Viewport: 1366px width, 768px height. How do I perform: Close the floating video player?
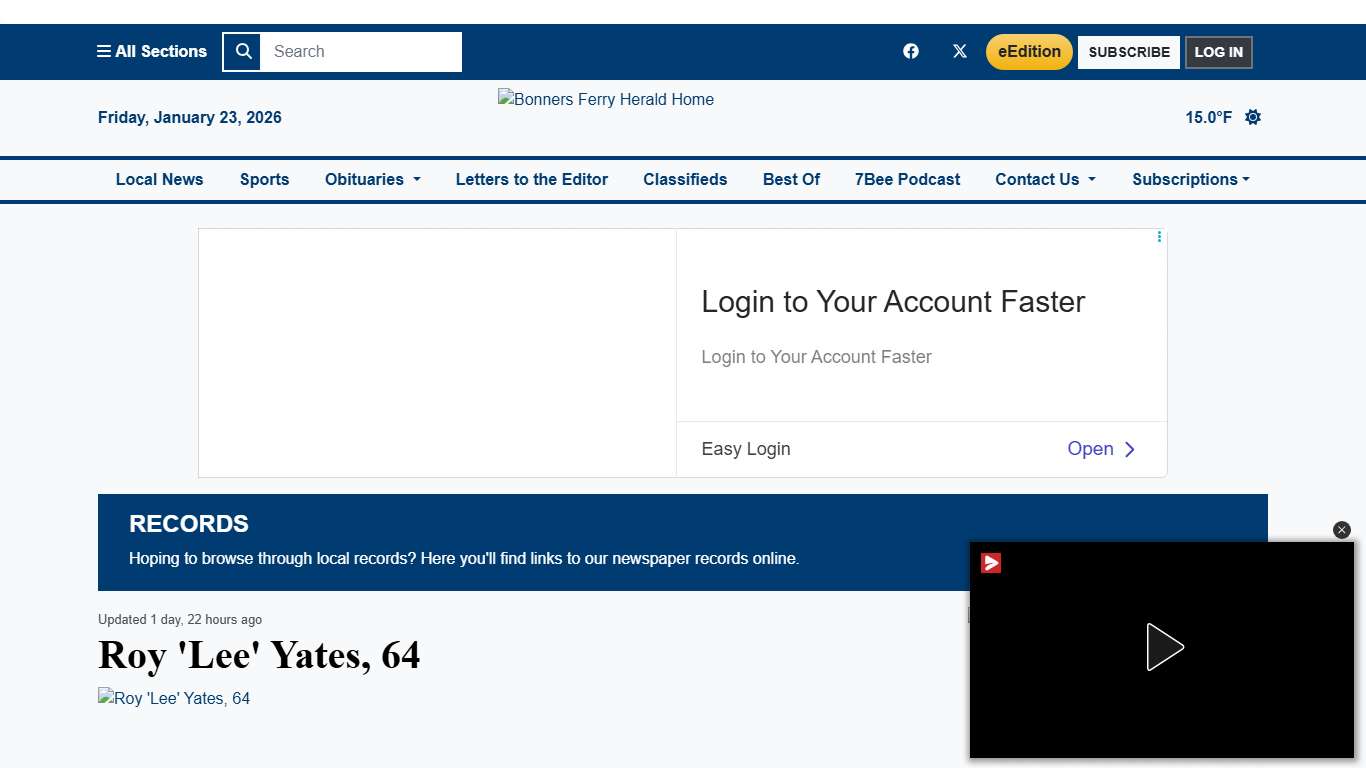click(x=1342, y=530)
